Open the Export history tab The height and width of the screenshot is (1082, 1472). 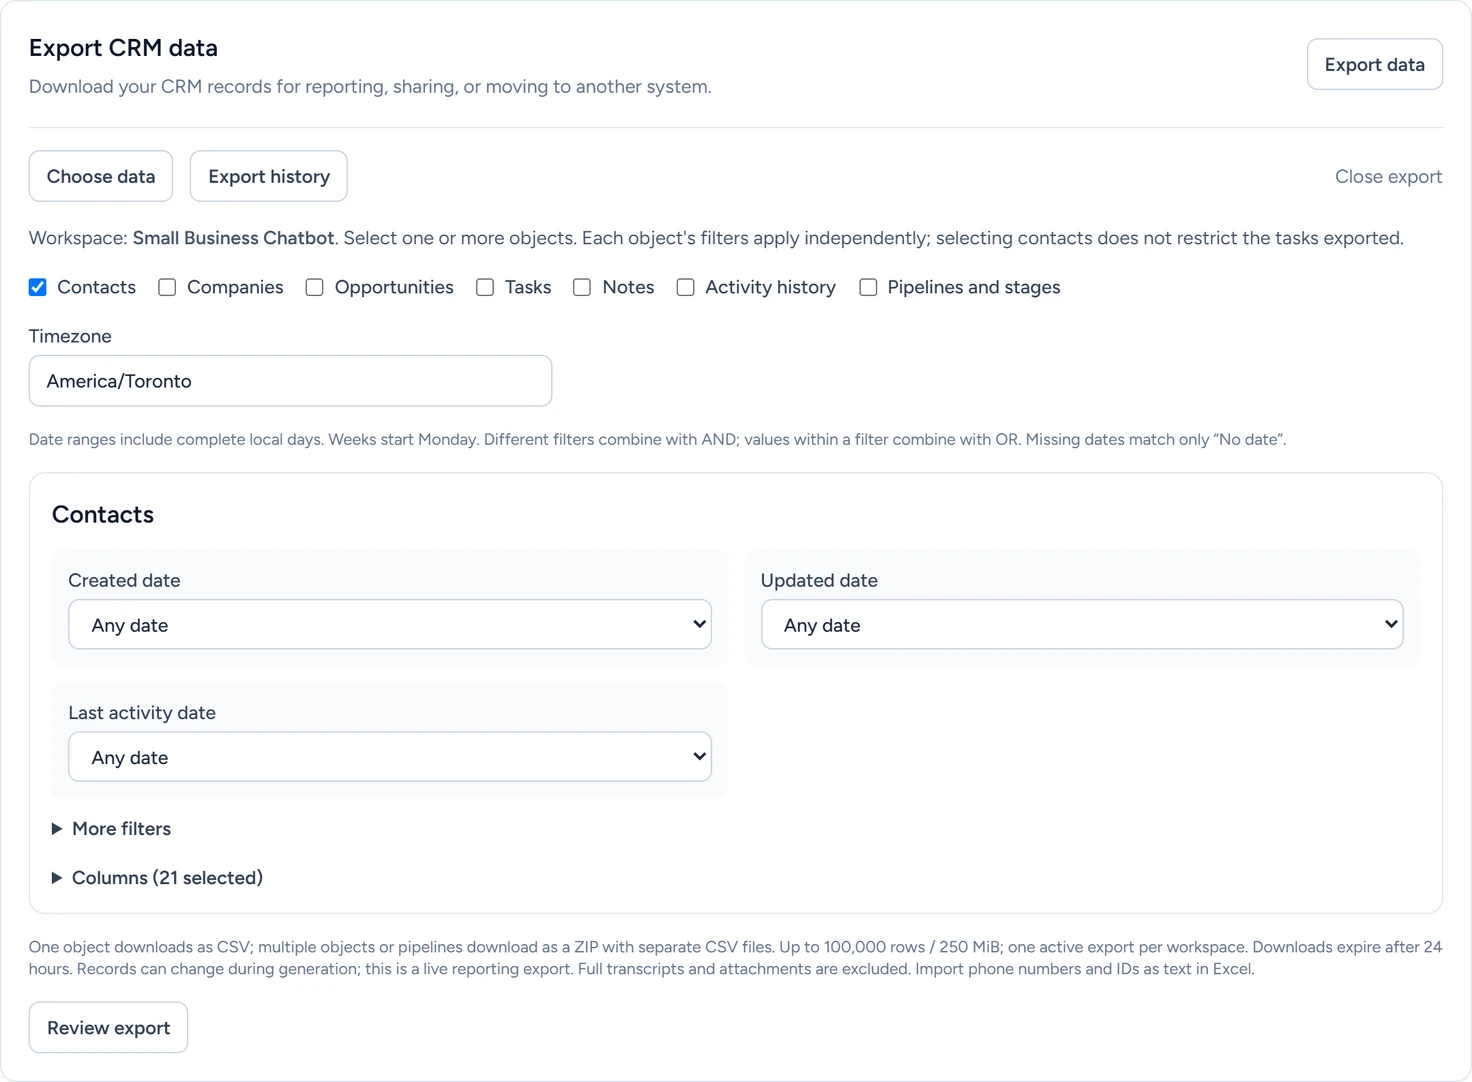coord(269,176)
